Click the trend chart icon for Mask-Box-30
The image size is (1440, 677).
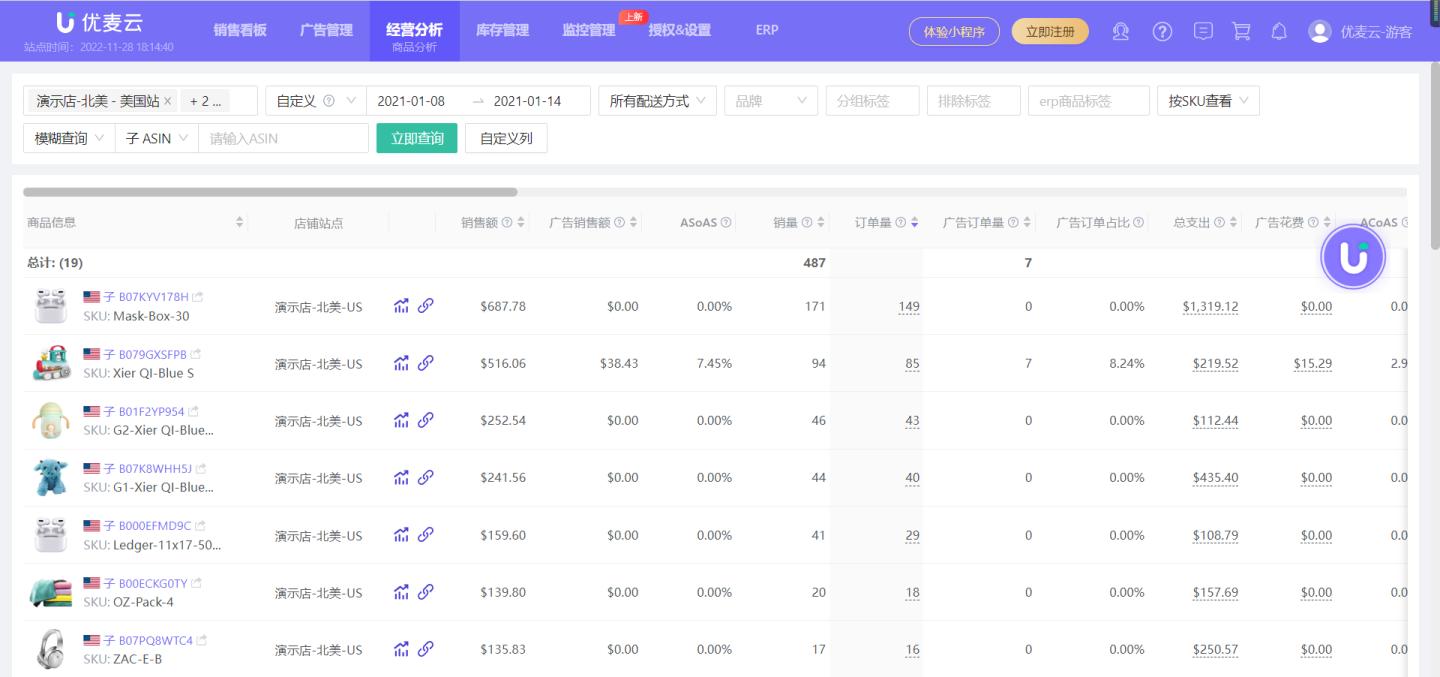(401, 306)
